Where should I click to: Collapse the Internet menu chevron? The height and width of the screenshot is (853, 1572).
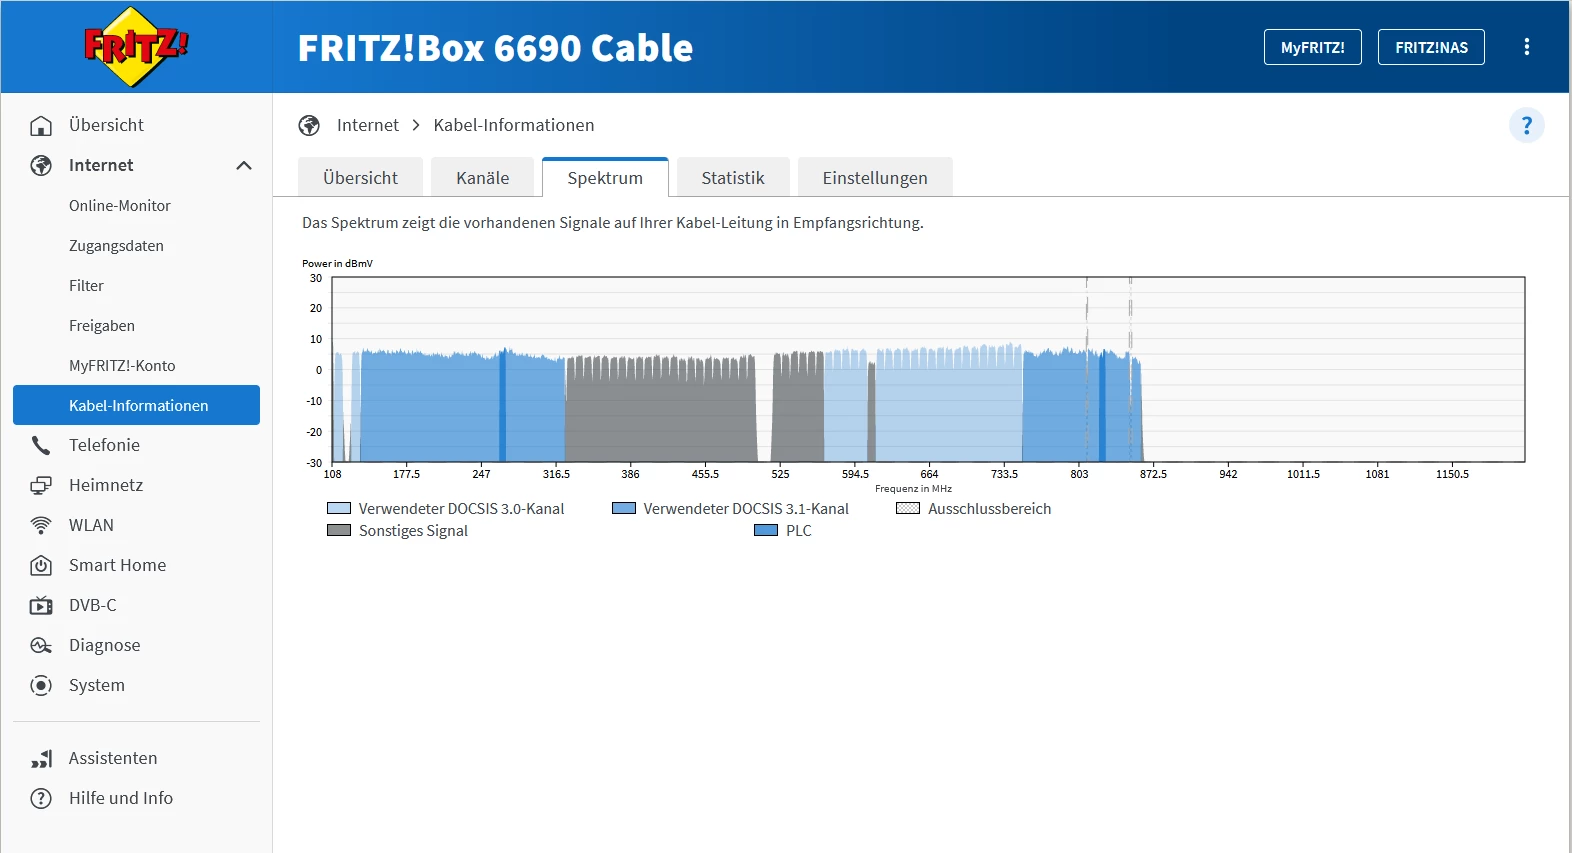coord(244,165)
